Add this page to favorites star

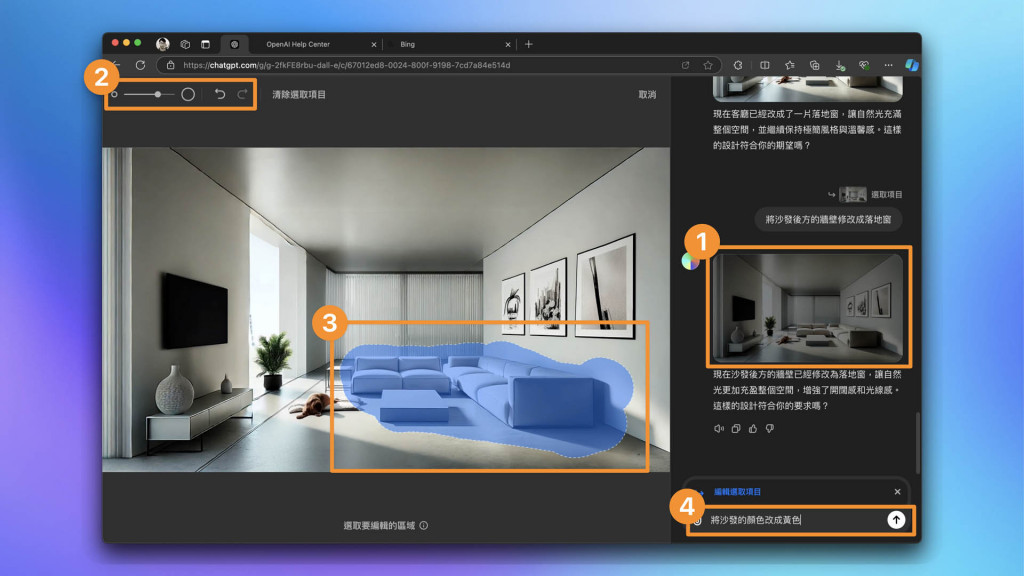click(708, 65)
